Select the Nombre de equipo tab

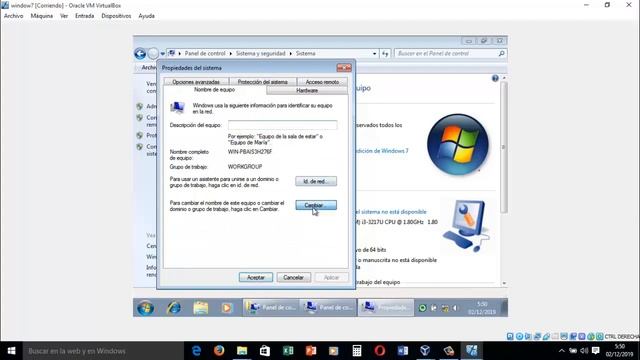[214, 90]
